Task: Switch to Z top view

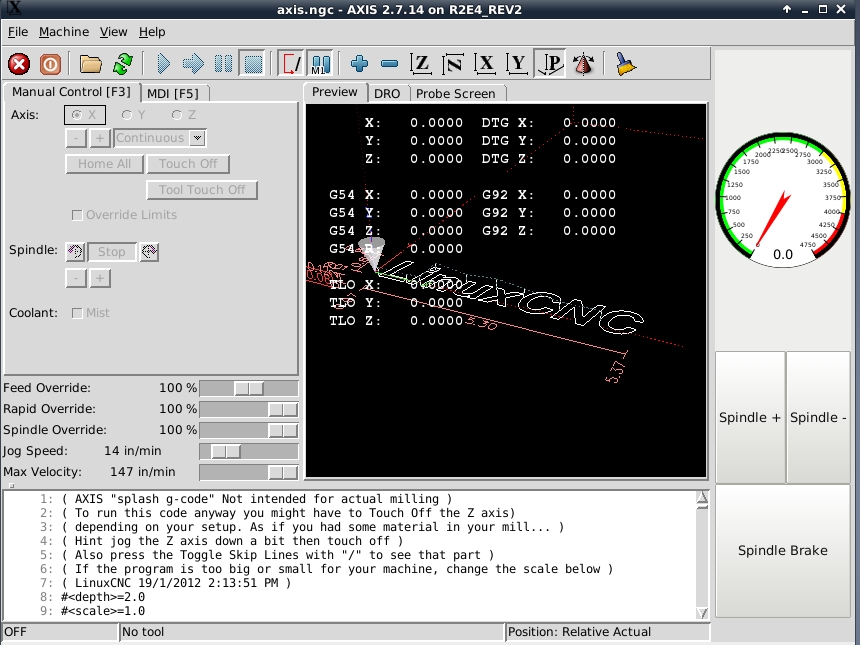Action: (421, 64)
